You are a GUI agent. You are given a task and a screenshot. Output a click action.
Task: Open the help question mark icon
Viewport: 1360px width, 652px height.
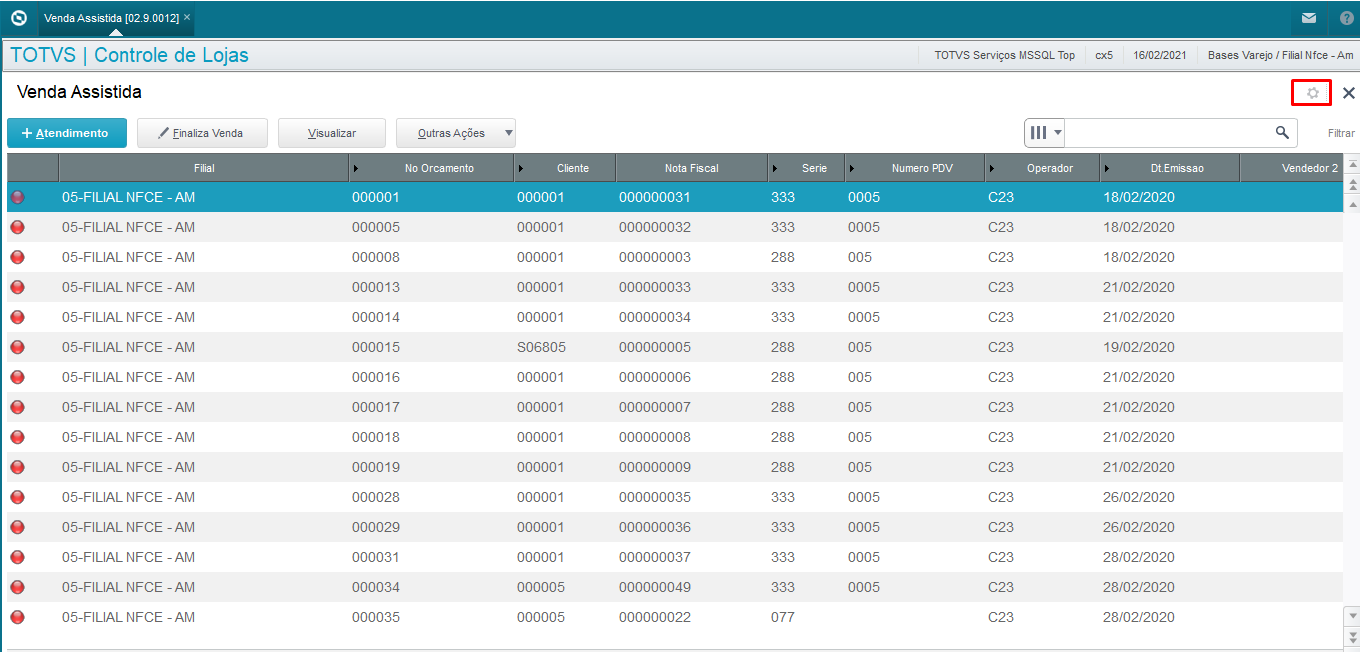coord(1347,18)
